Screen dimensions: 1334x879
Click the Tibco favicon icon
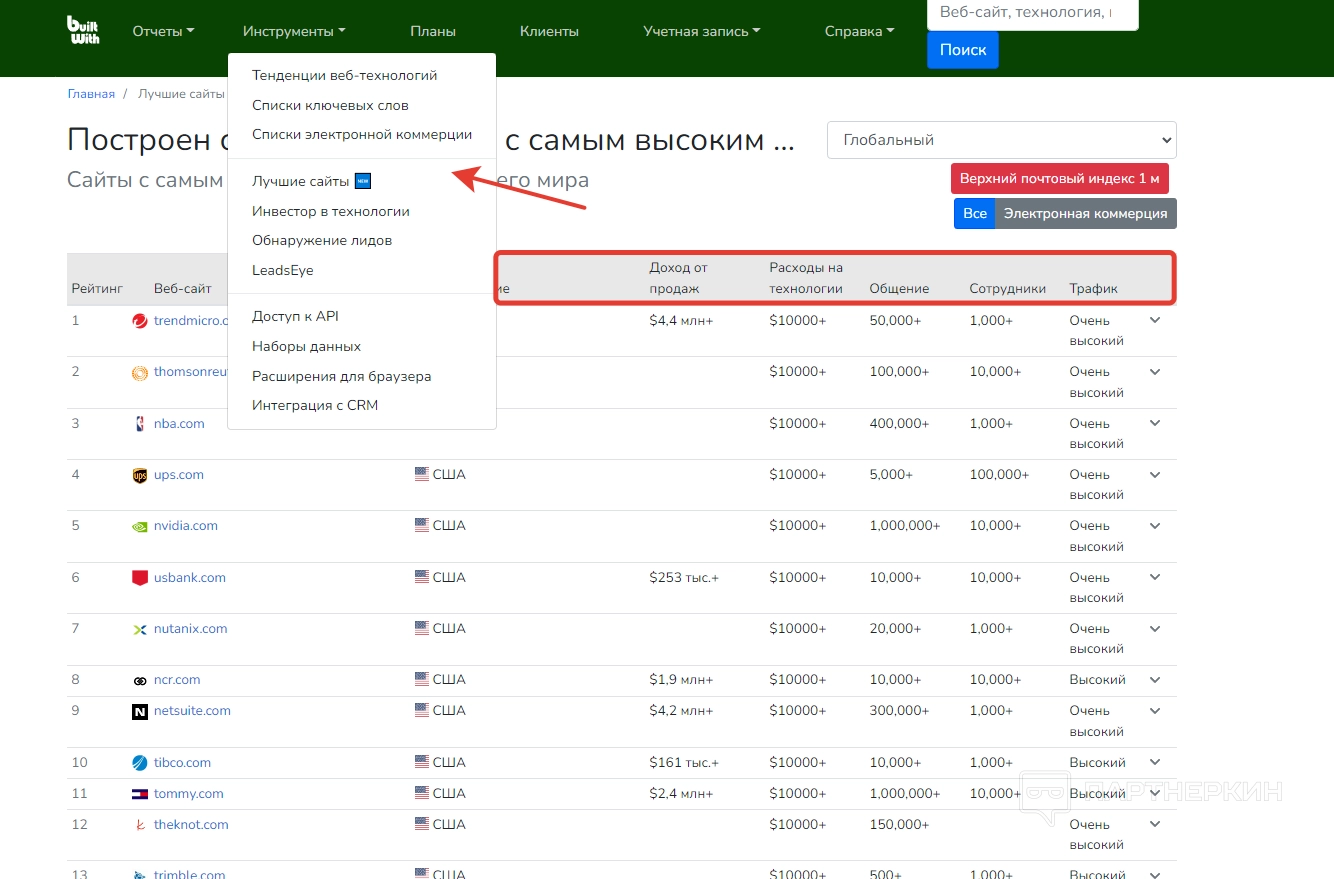tap(140, 763)
